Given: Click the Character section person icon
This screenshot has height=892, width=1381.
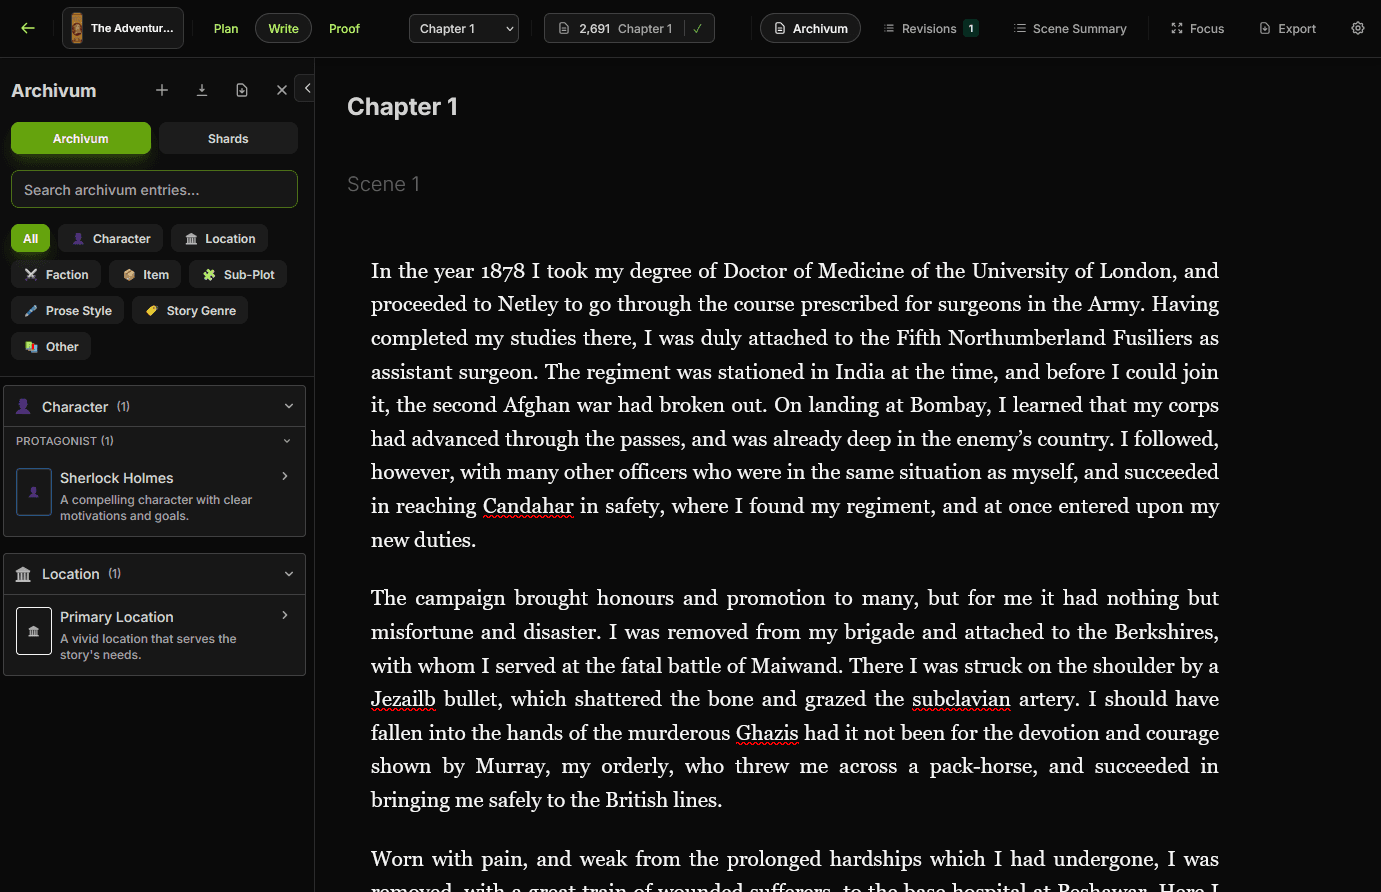Looking at the screenshot, I should [x=23, y=407].
